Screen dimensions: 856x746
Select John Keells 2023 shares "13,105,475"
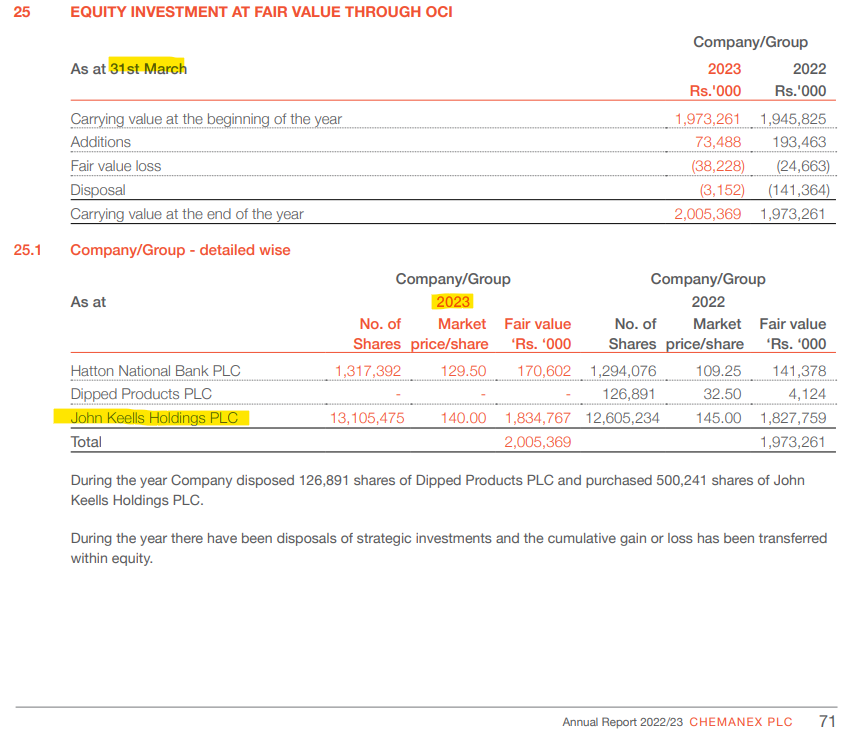pos(367,418)
